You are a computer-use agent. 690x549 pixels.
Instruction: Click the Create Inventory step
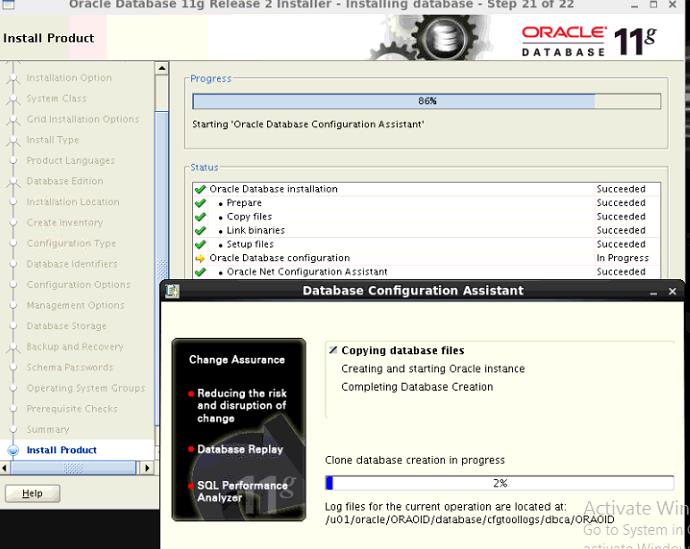[x=65, y=223]
